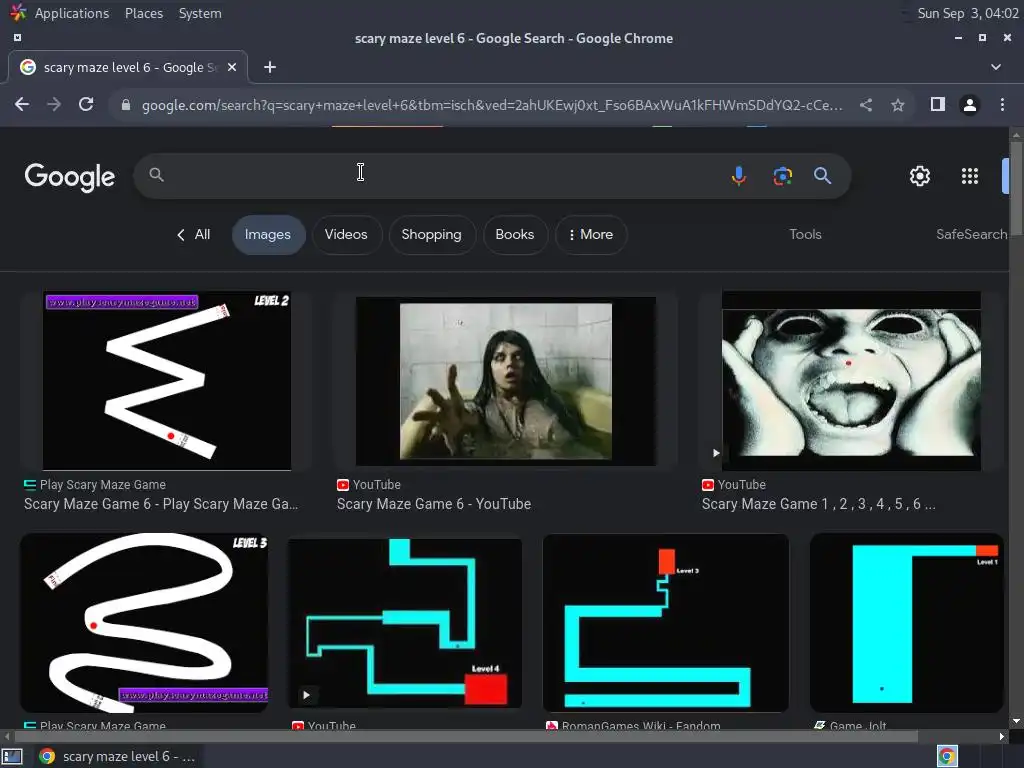Open the screaming face video thumbnail

851,381
